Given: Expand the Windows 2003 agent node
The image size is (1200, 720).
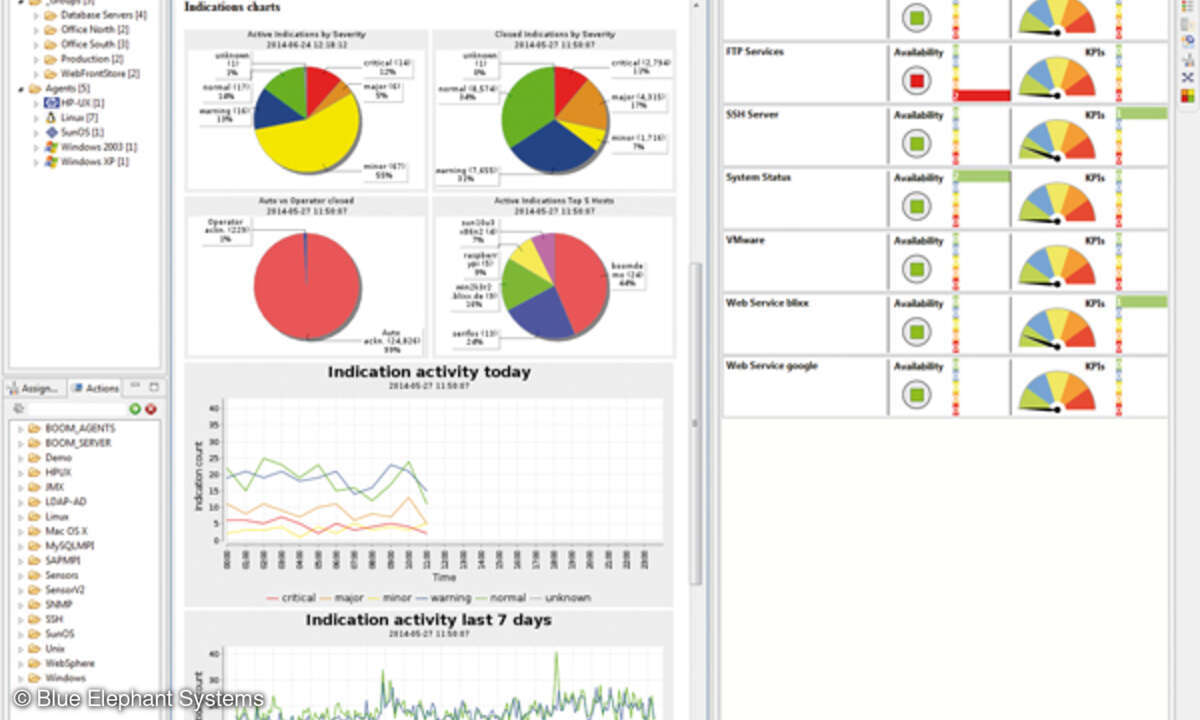Looking at the screenshot, I should coord(36,147).
